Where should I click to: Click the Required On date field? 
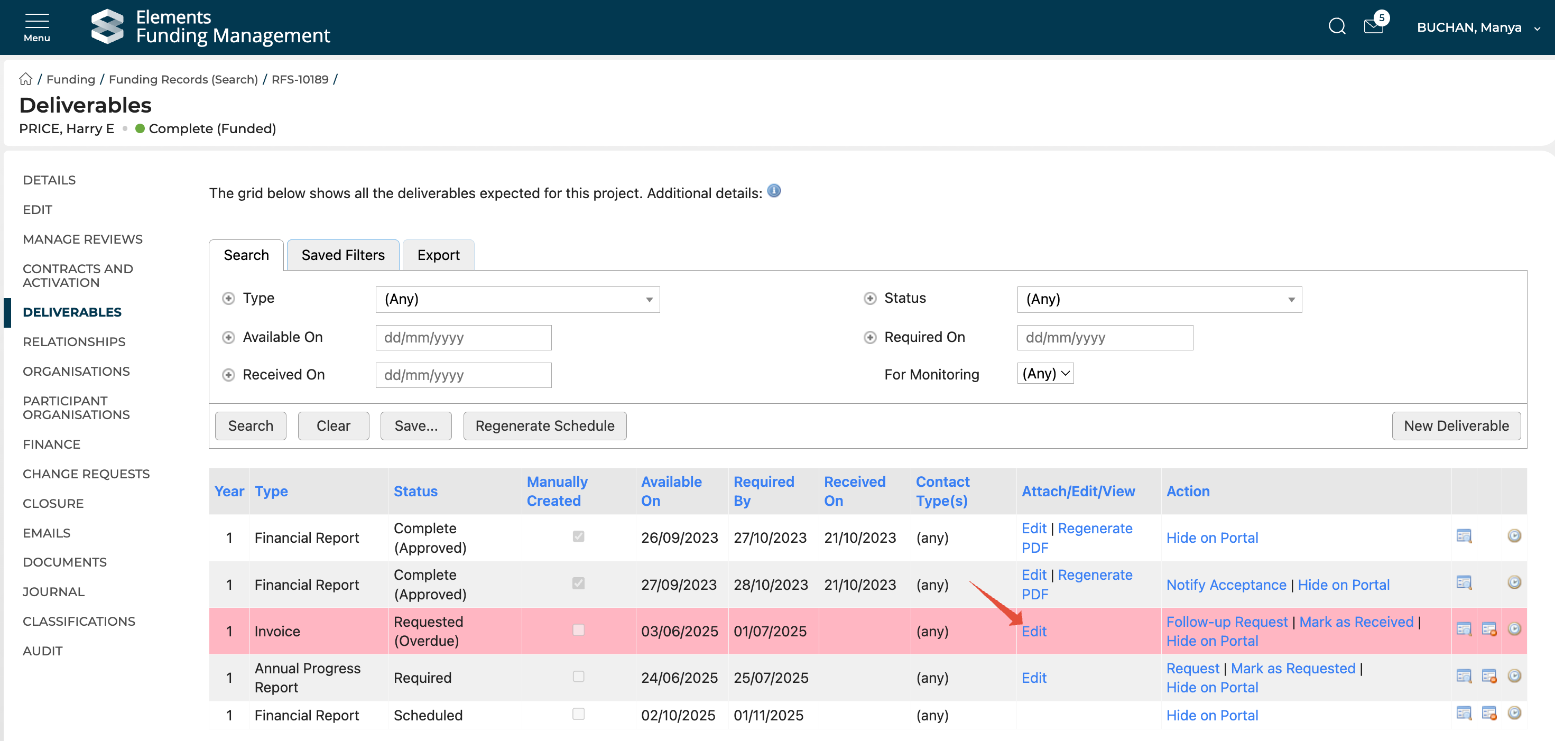click(x=1105, y=338)
